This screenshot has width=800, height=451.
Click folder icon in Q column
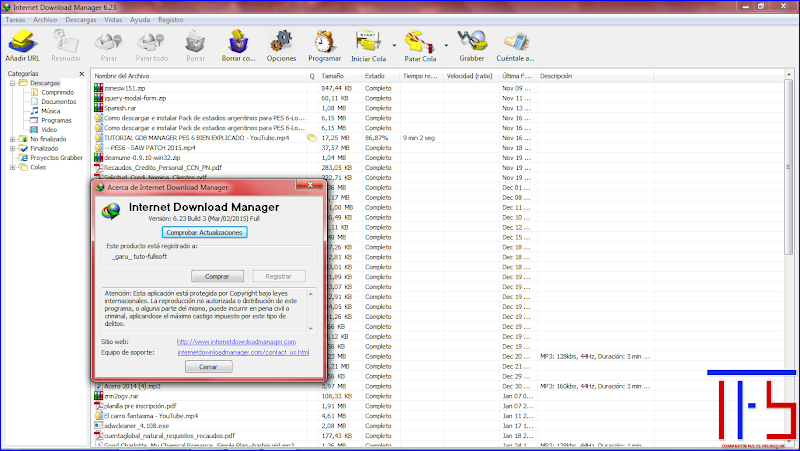click(312, 138)
